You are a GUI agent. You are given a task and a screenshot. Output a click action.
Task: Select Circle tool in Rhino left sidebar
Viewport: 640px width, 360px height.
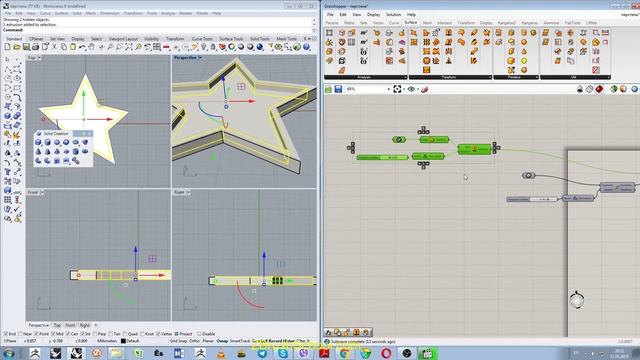[8, 78]
